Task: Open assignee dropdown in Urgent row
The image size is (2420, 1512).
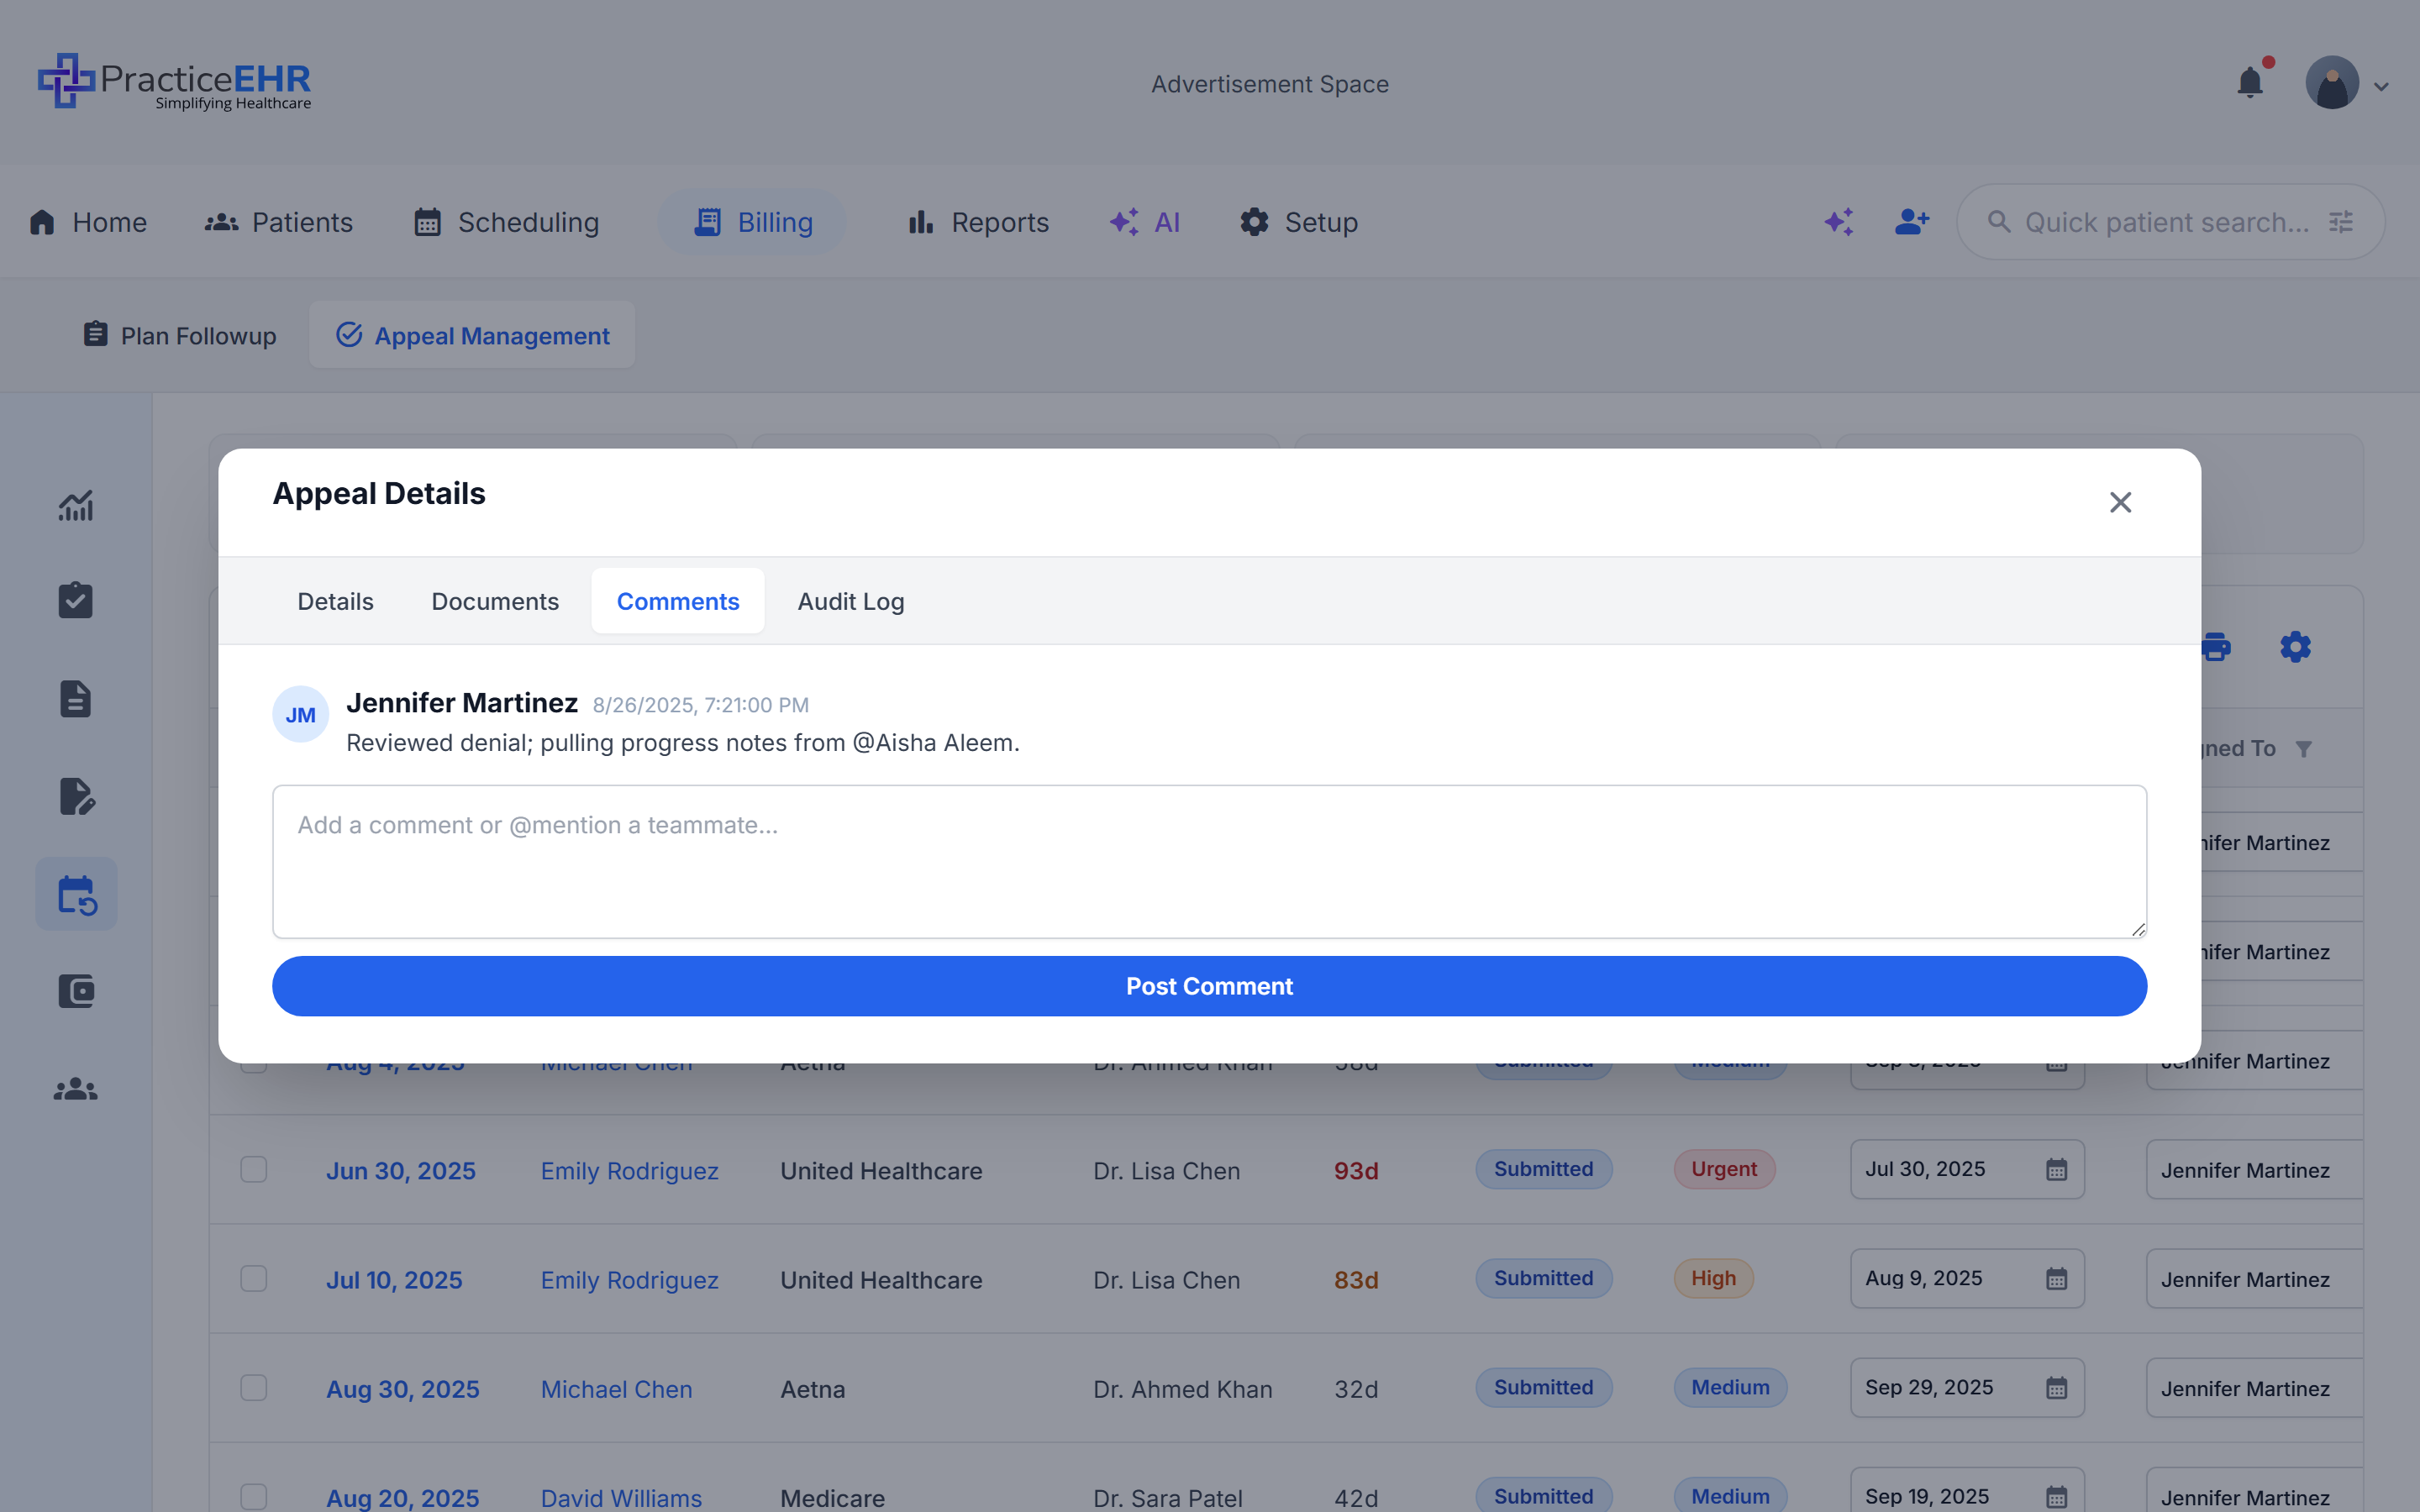Action: [2254, 1170]
